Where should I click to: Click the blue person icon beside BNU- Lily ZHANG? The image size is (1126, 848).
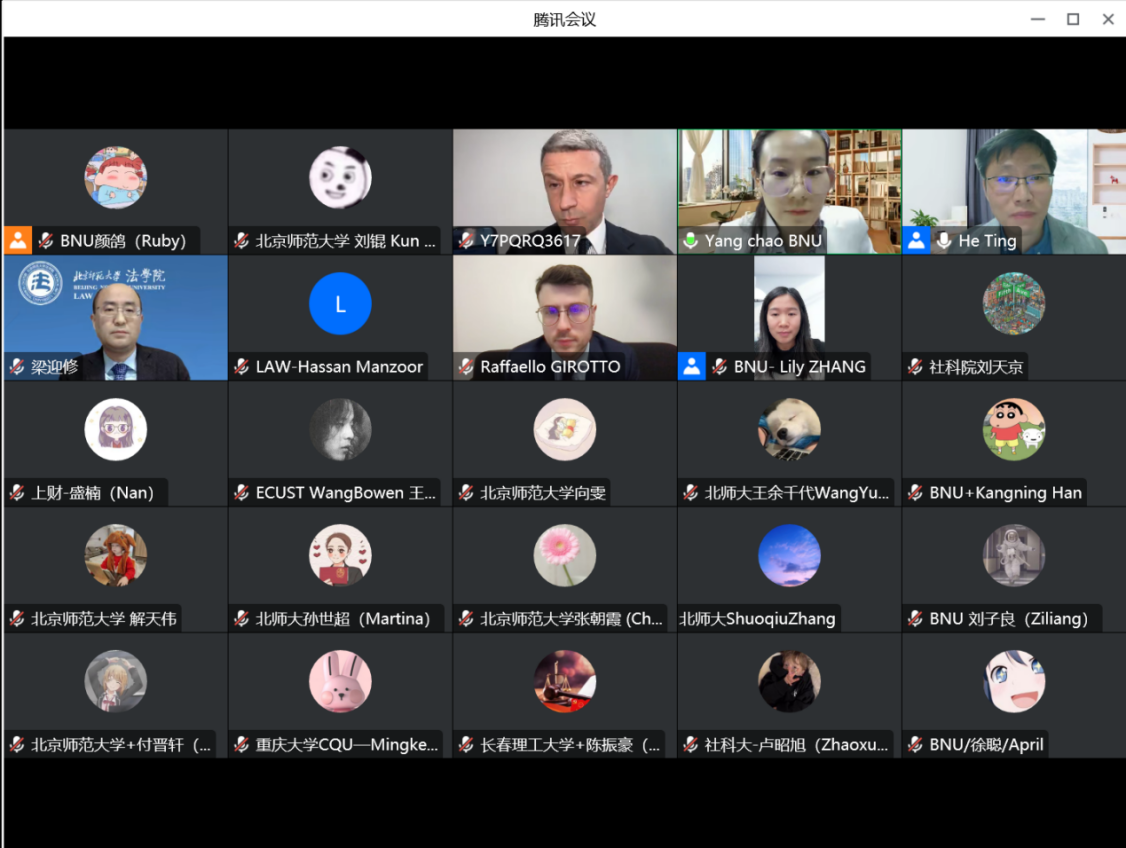click(692, 366)
